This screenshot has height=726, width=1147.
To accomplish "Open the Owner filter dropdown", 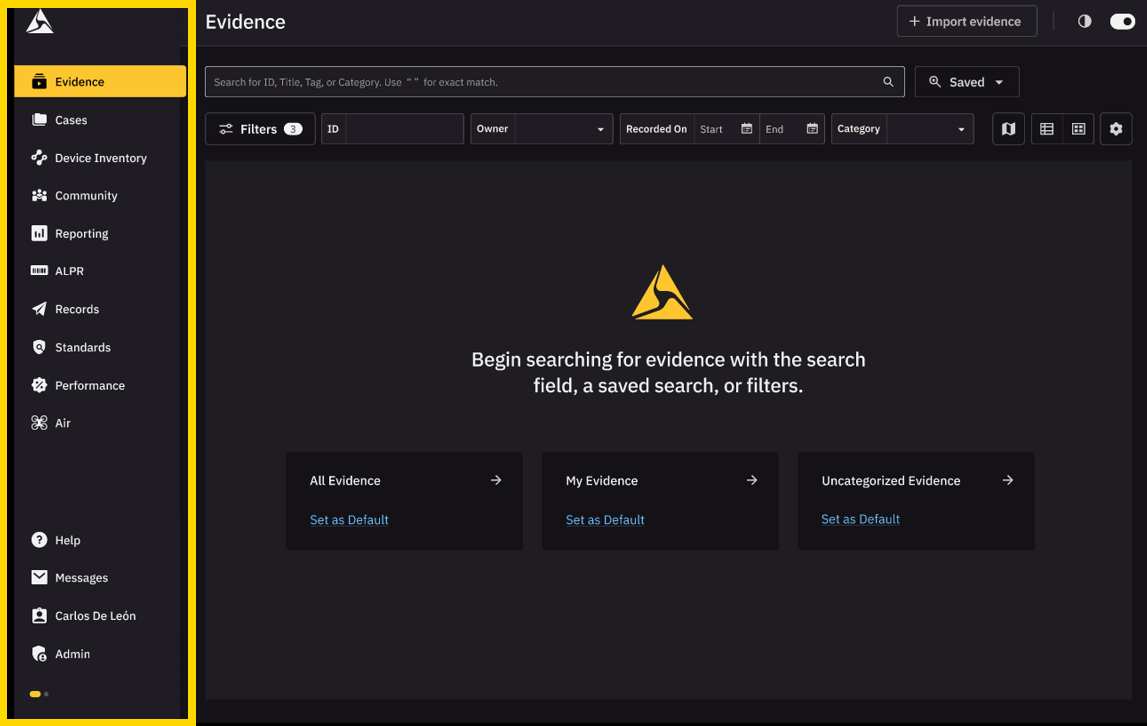I will pyautogui.click(x=563, y=129).
